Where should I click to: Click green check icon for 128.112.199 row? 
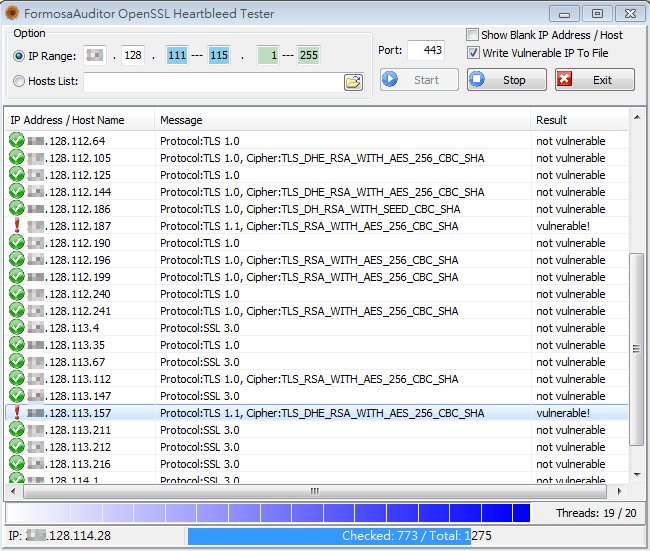click(x=17, y=277)
